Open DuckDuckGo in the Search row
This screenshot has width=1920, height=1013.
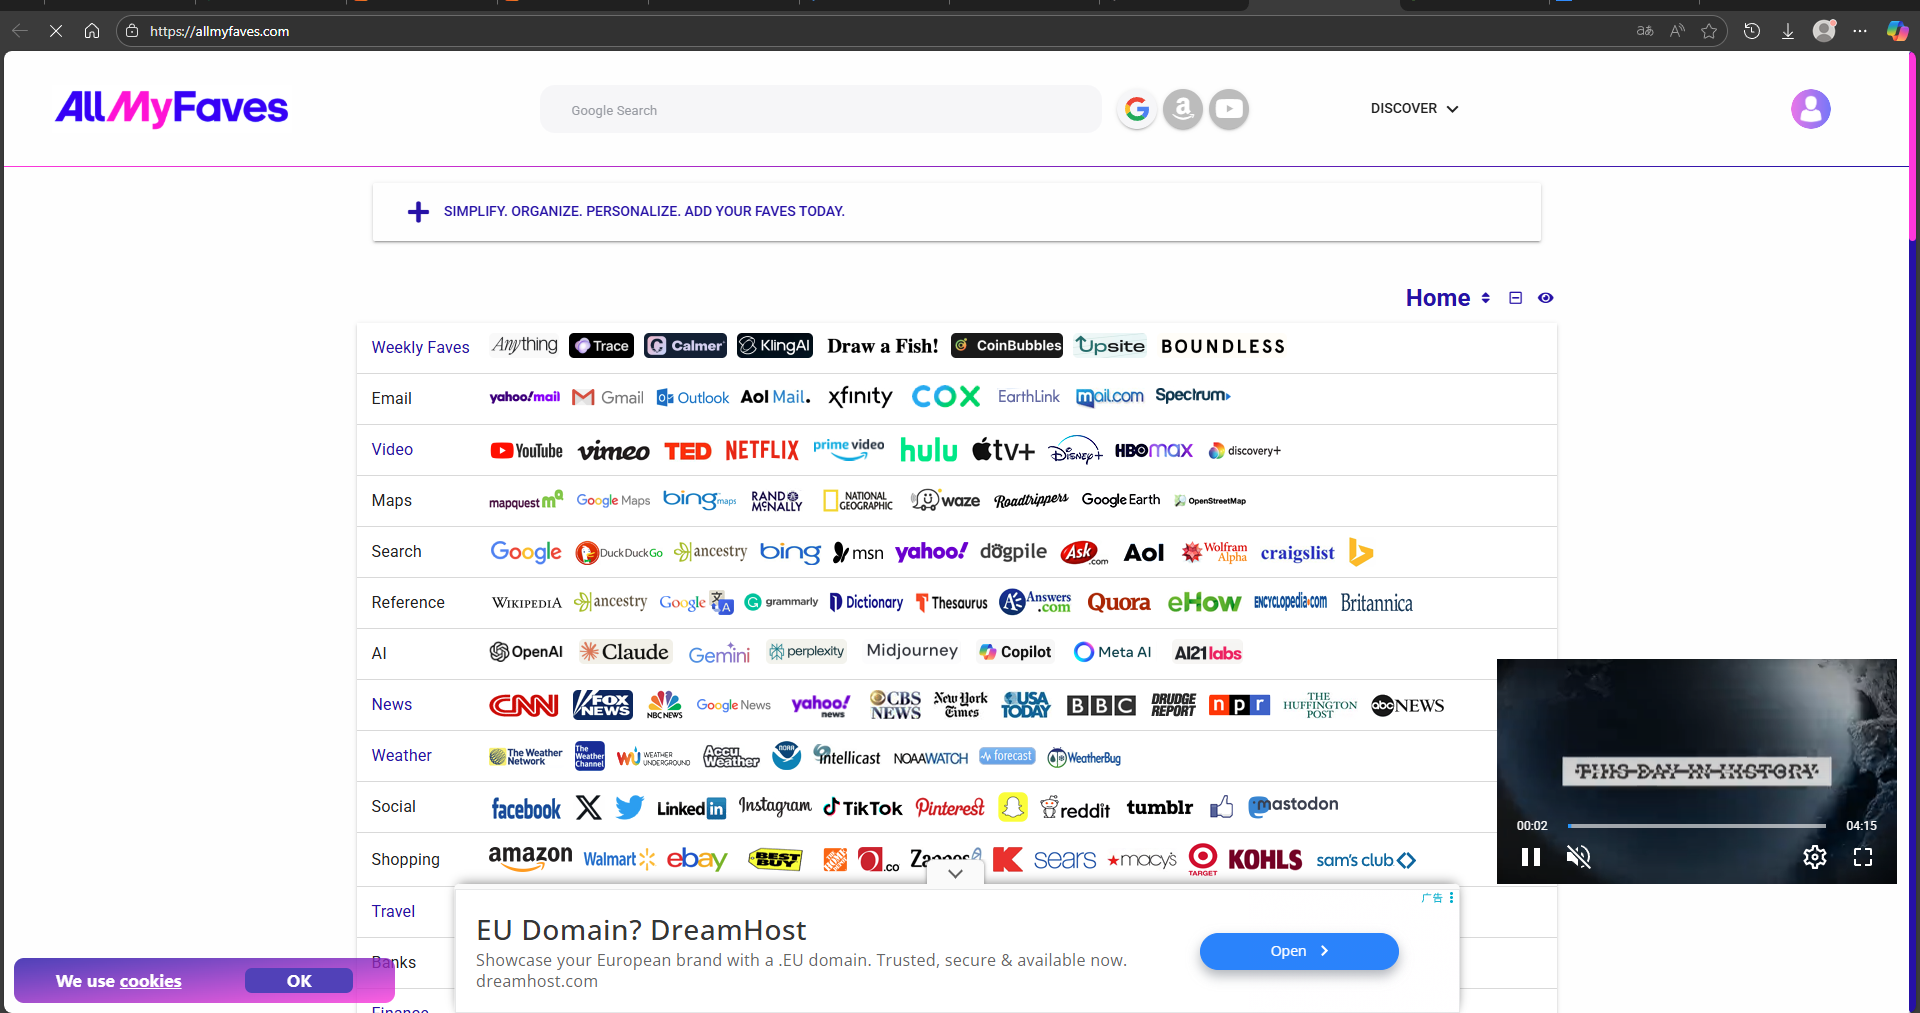[619, 552]
